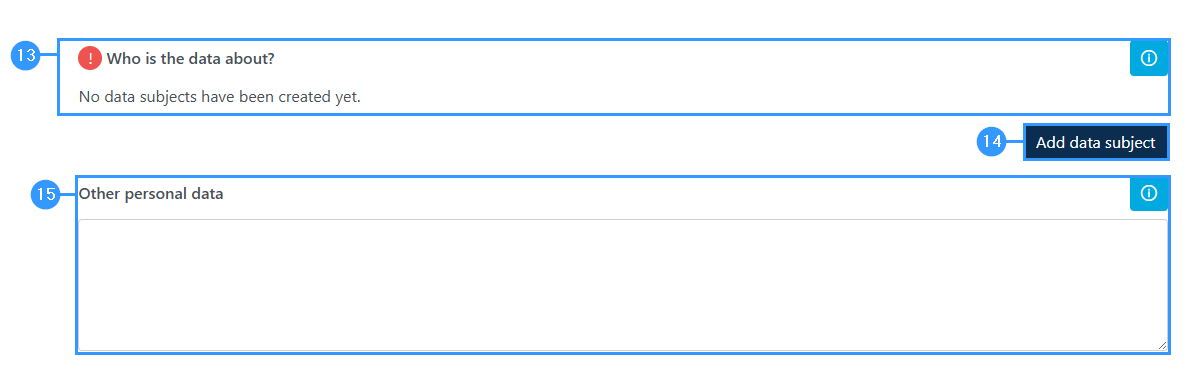Click inside the empty personal data textbox
Image resolution: width=1193 pixels, height=373 pixels.
tap(622, 285)
